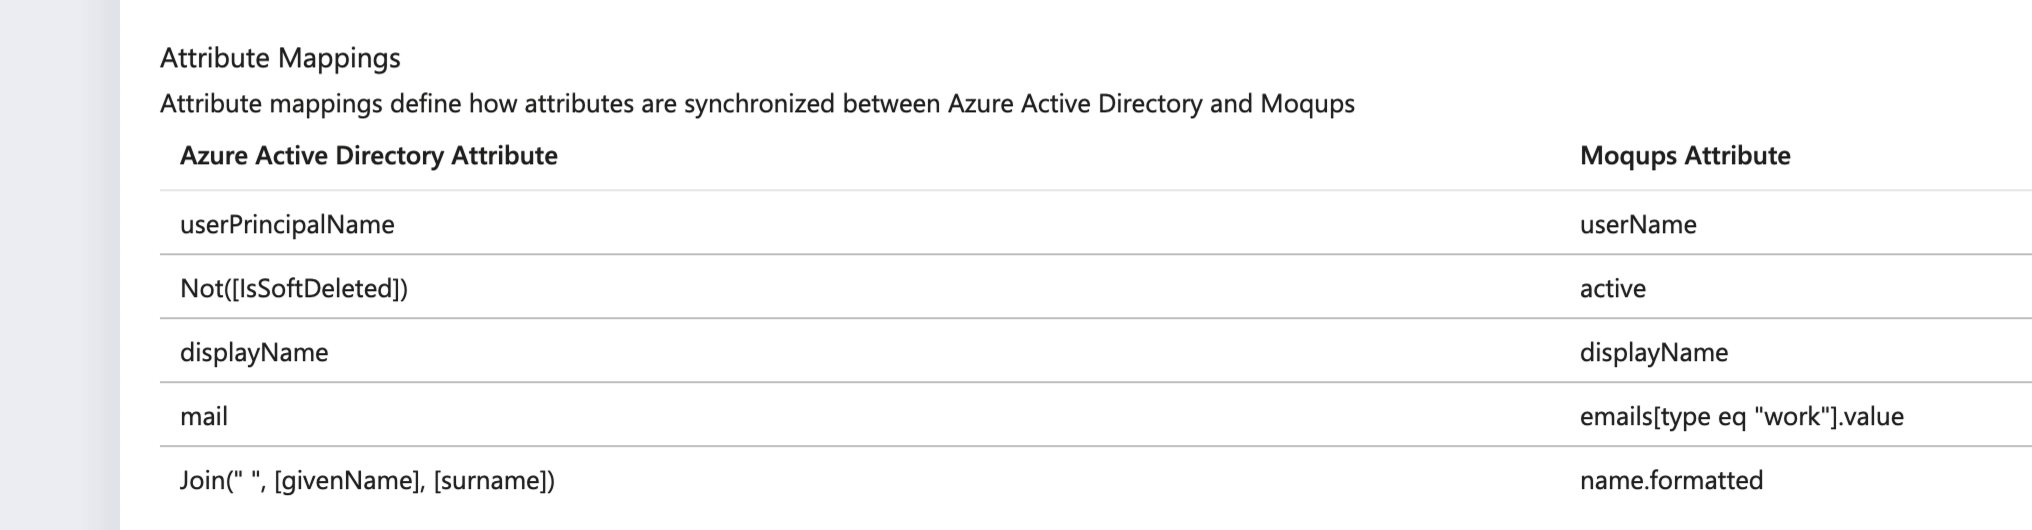Click the gray left sidebar strip

(x=58, y=265)
